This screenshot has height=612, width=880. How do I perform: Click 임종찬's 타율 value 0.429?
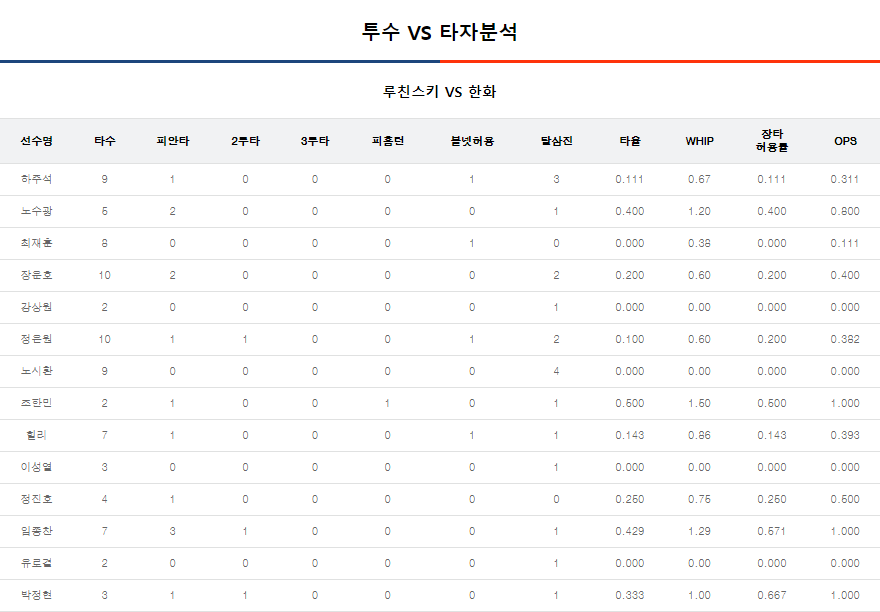point(630,531)
